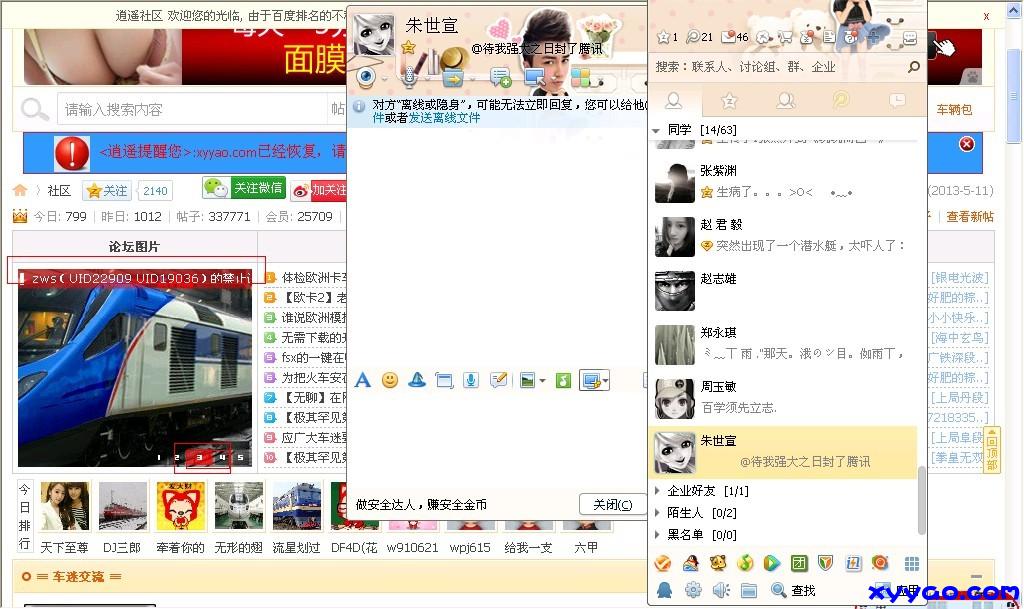Start a video call with the webcam icon
The height and width of the screenshot is (609, 1024).
click(367, 77)
